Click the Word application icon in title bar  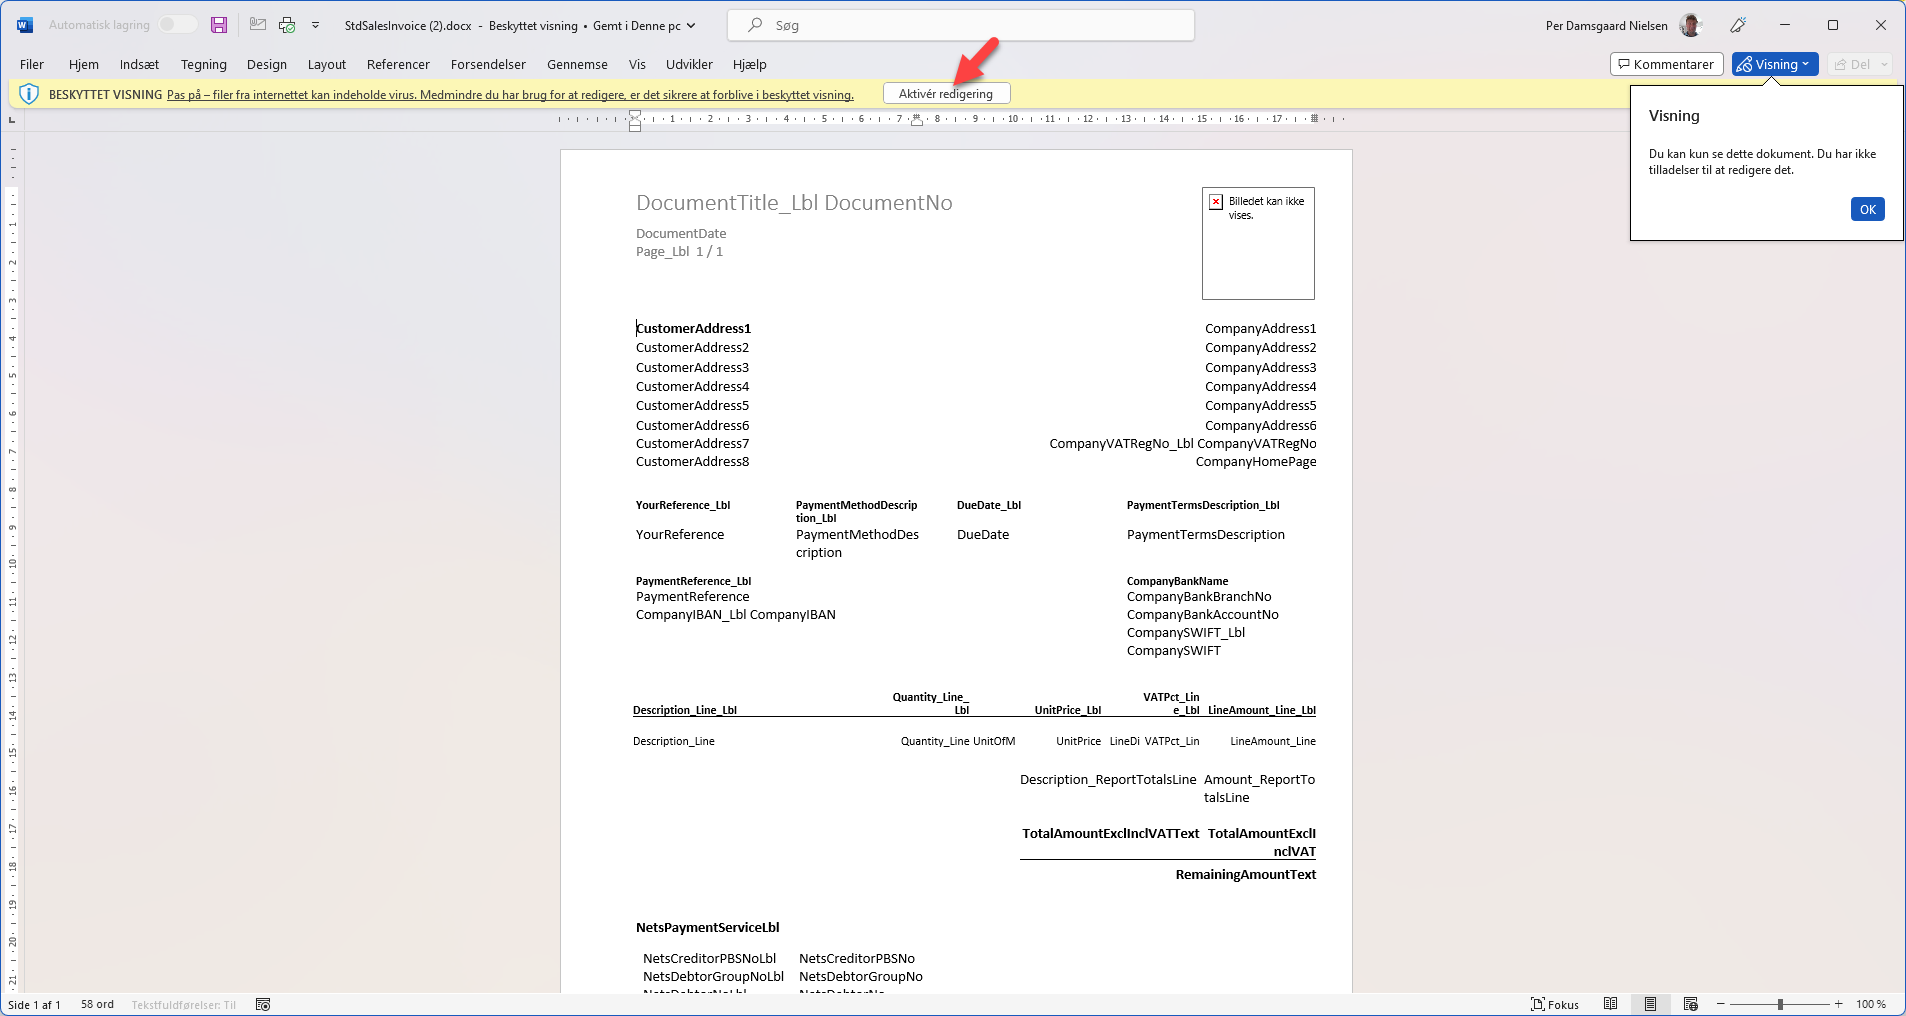click(x=25, y=25)
